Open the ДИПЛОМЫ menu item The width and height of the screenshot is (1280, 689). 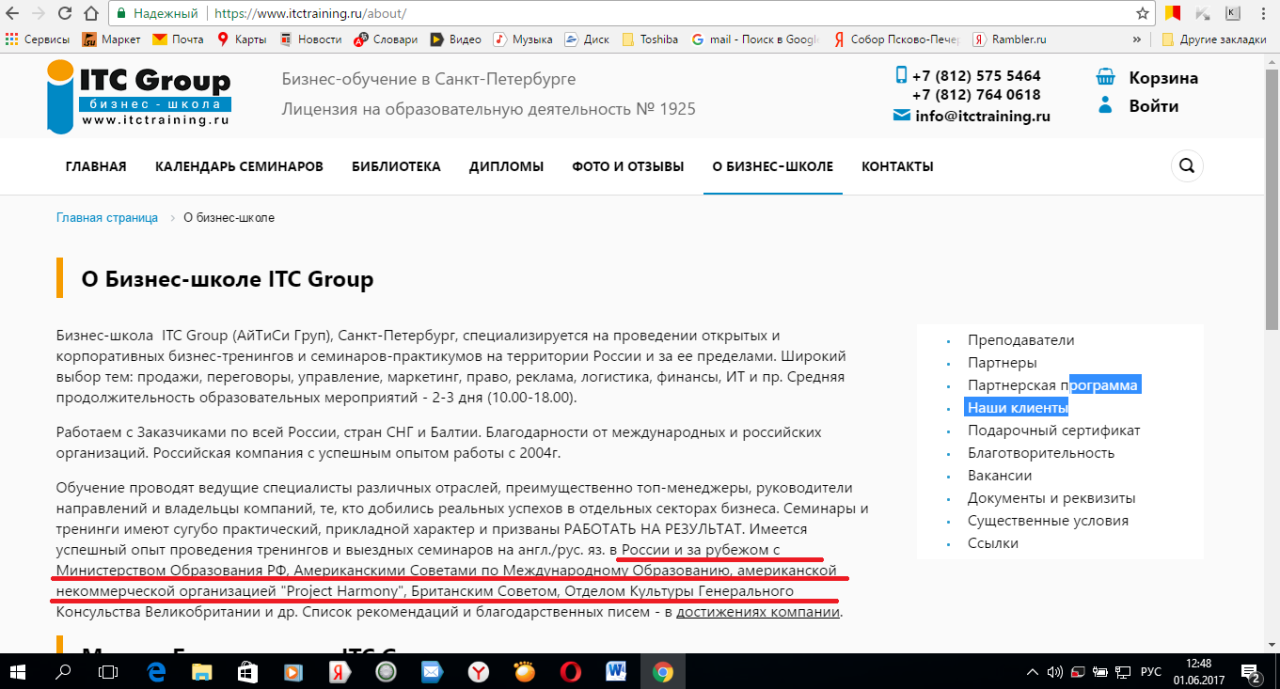506,166
